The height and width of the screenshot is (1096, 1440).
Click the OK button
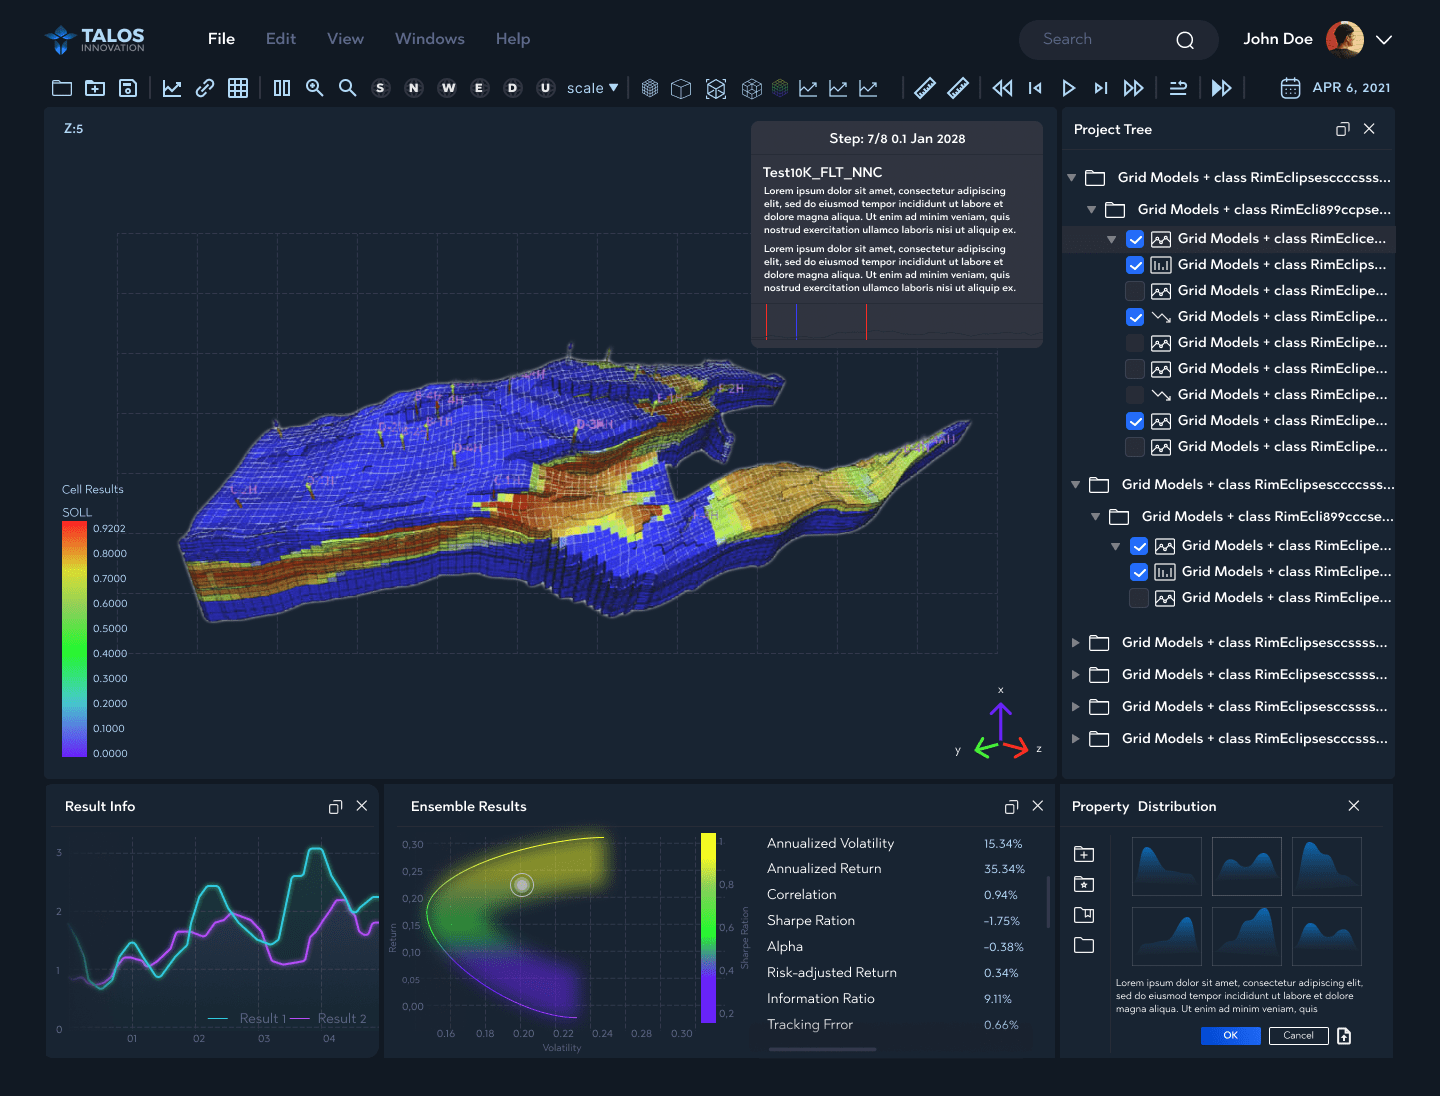[1230, 1036]
